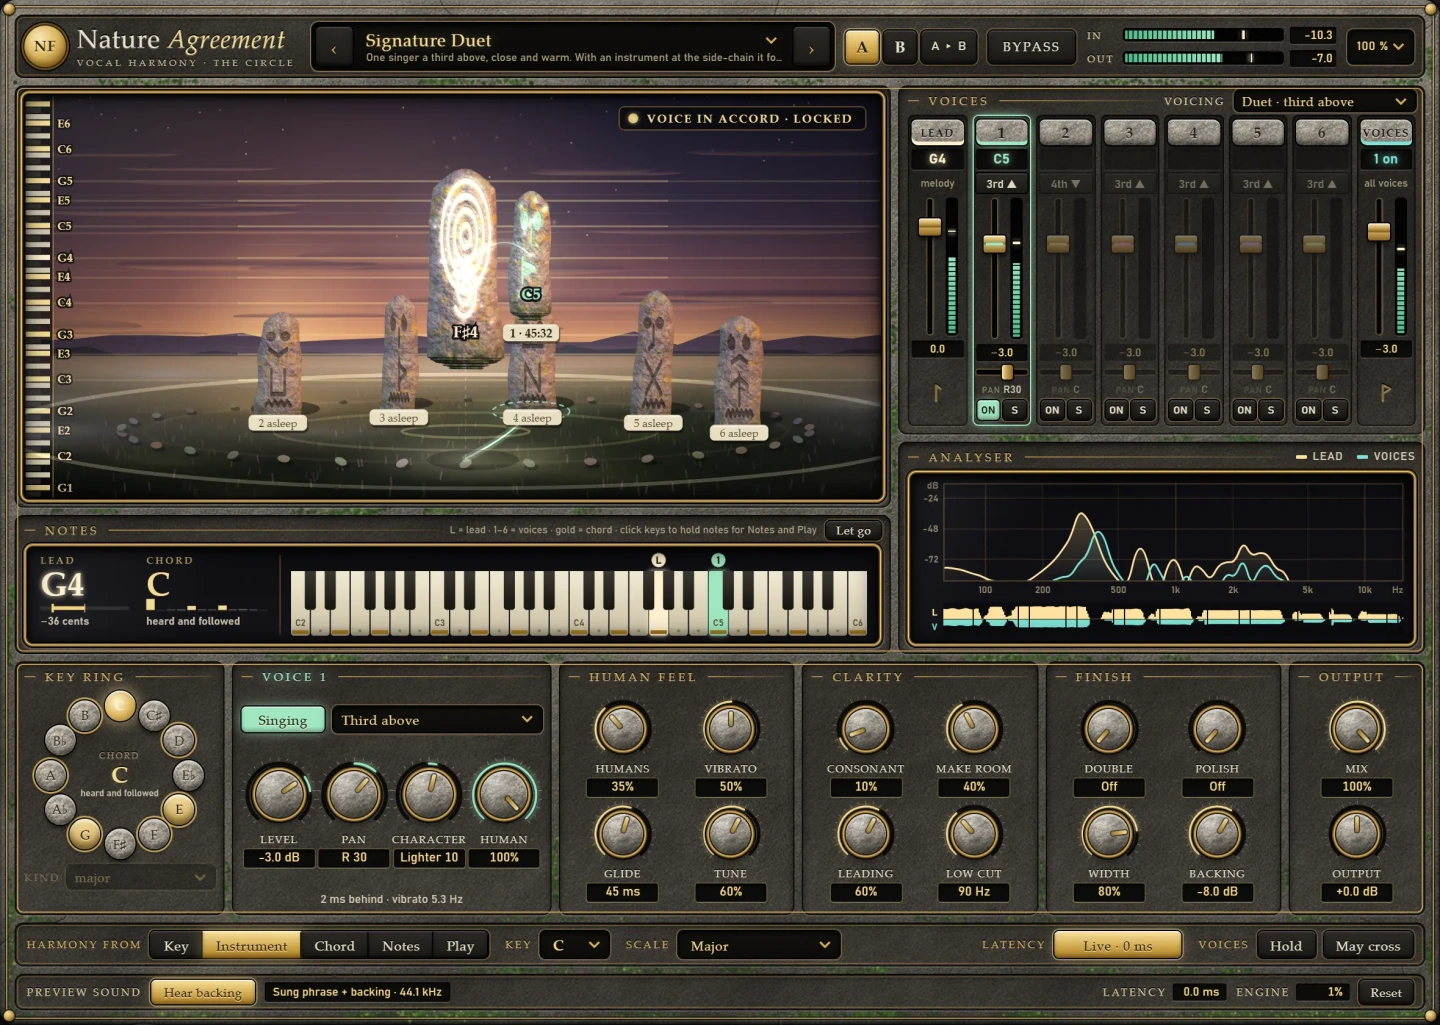Enable voice 2 with its ON button
The width and height of the screenshot is (1440, 1025).
tap(1052, 410)
